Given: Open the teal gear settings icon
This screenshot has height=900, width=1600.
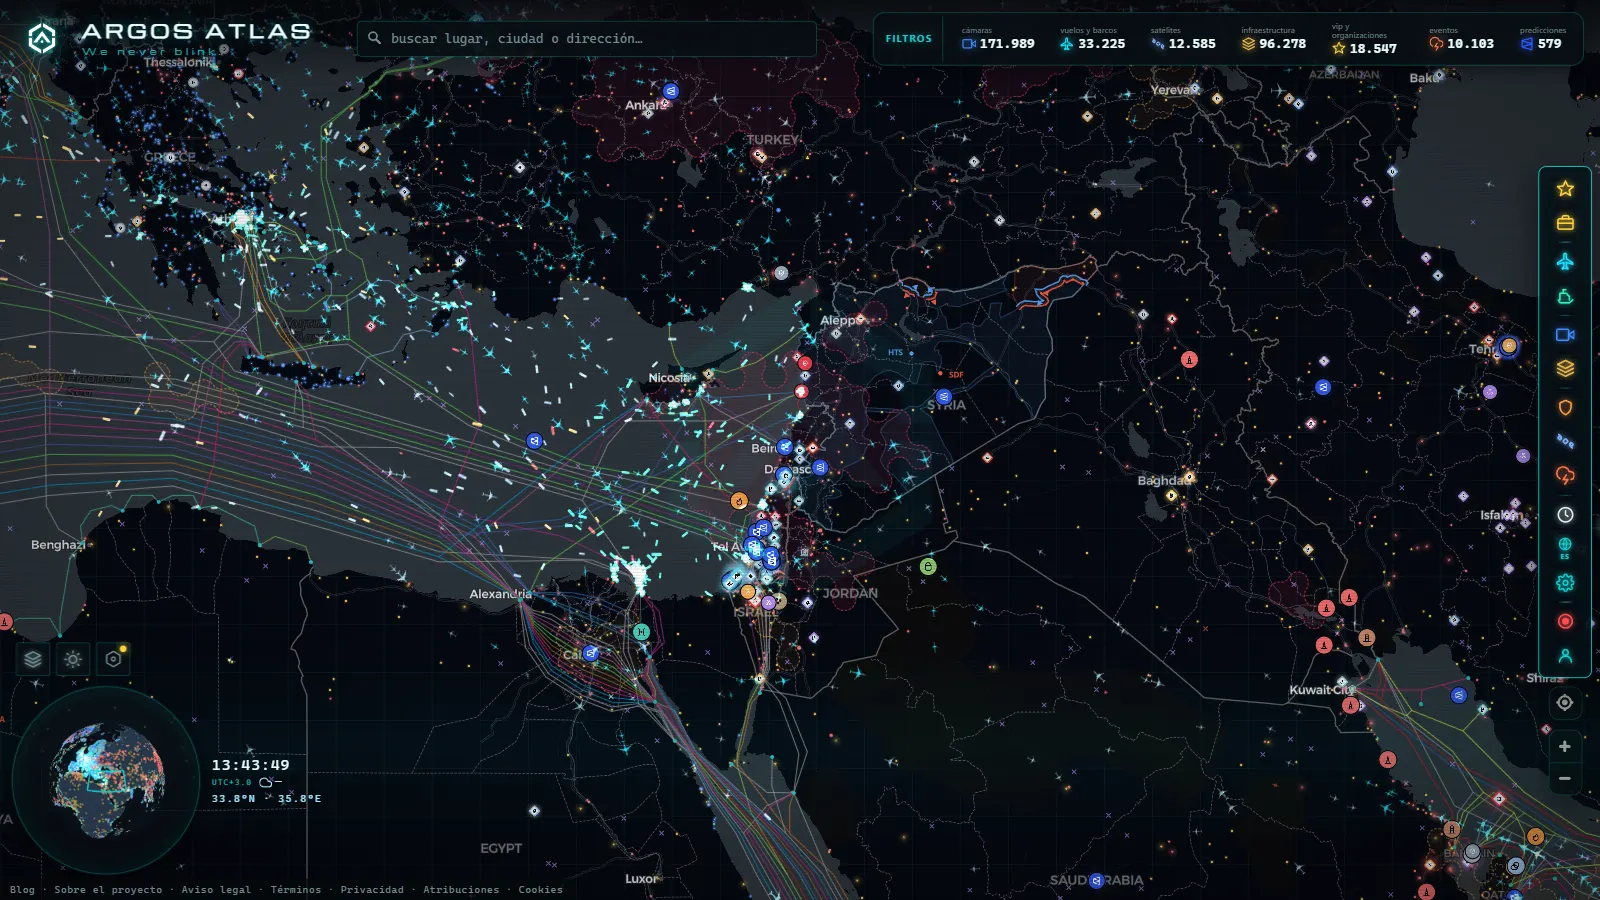Looking at the screenshot, I should pyautogui.click(x=1565, y=583).
